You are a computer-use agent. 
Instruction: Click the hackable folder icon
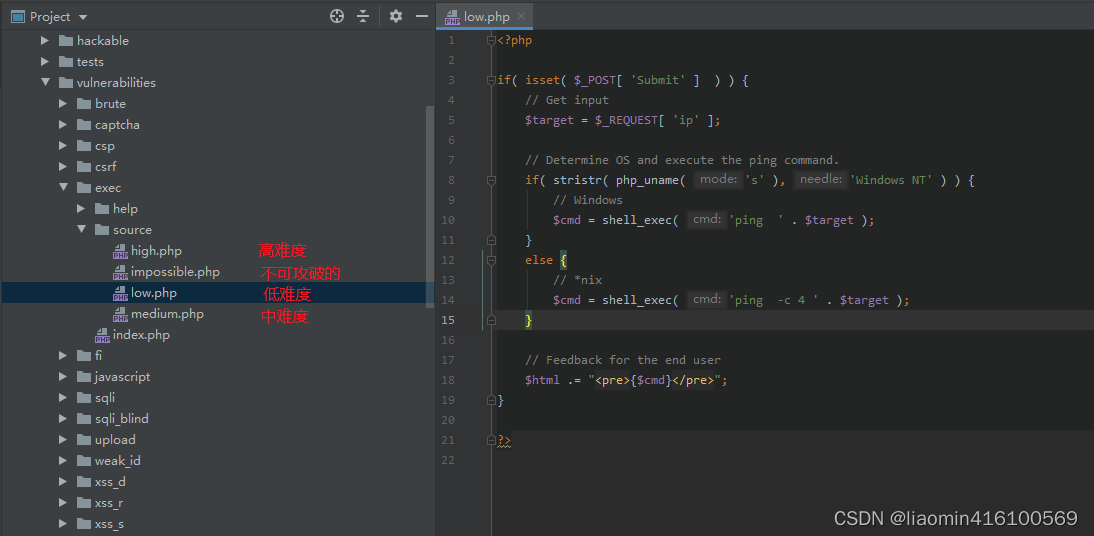pyautogui.click(x=66, y=40)
